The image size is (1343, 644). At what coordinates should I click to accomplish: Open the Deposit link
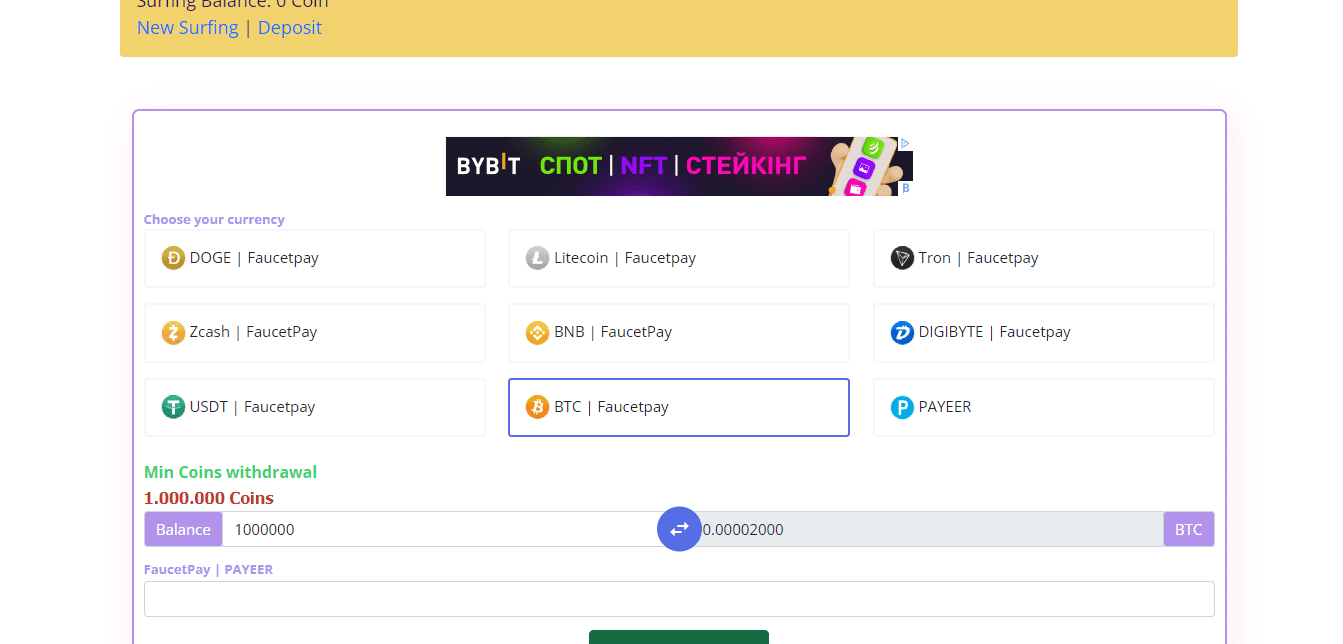click(x=290, y=27)
